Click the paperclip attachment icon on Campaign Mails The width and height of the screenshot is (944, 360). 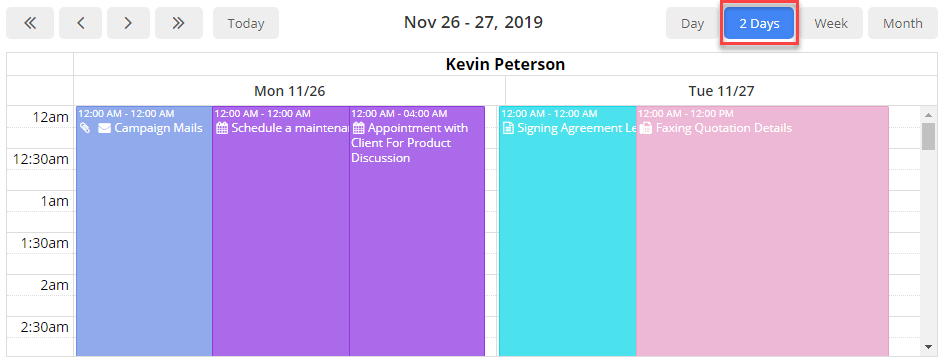tap(85, 128)
